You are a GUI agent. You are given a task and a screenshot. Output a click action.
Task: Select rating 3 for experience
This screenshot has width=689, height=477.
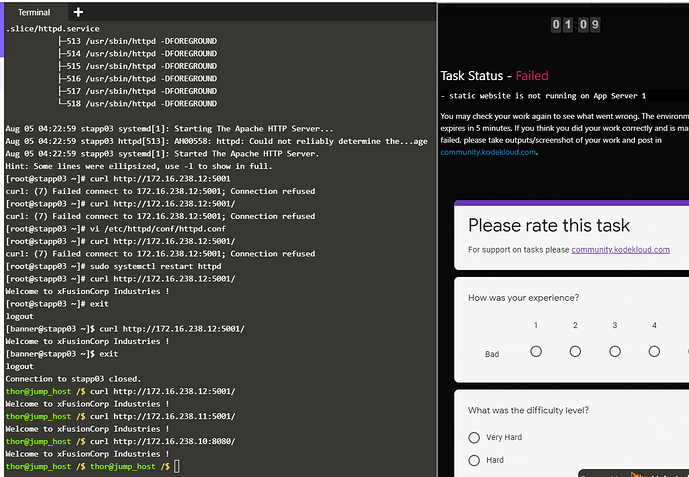[x=615, y=351]
